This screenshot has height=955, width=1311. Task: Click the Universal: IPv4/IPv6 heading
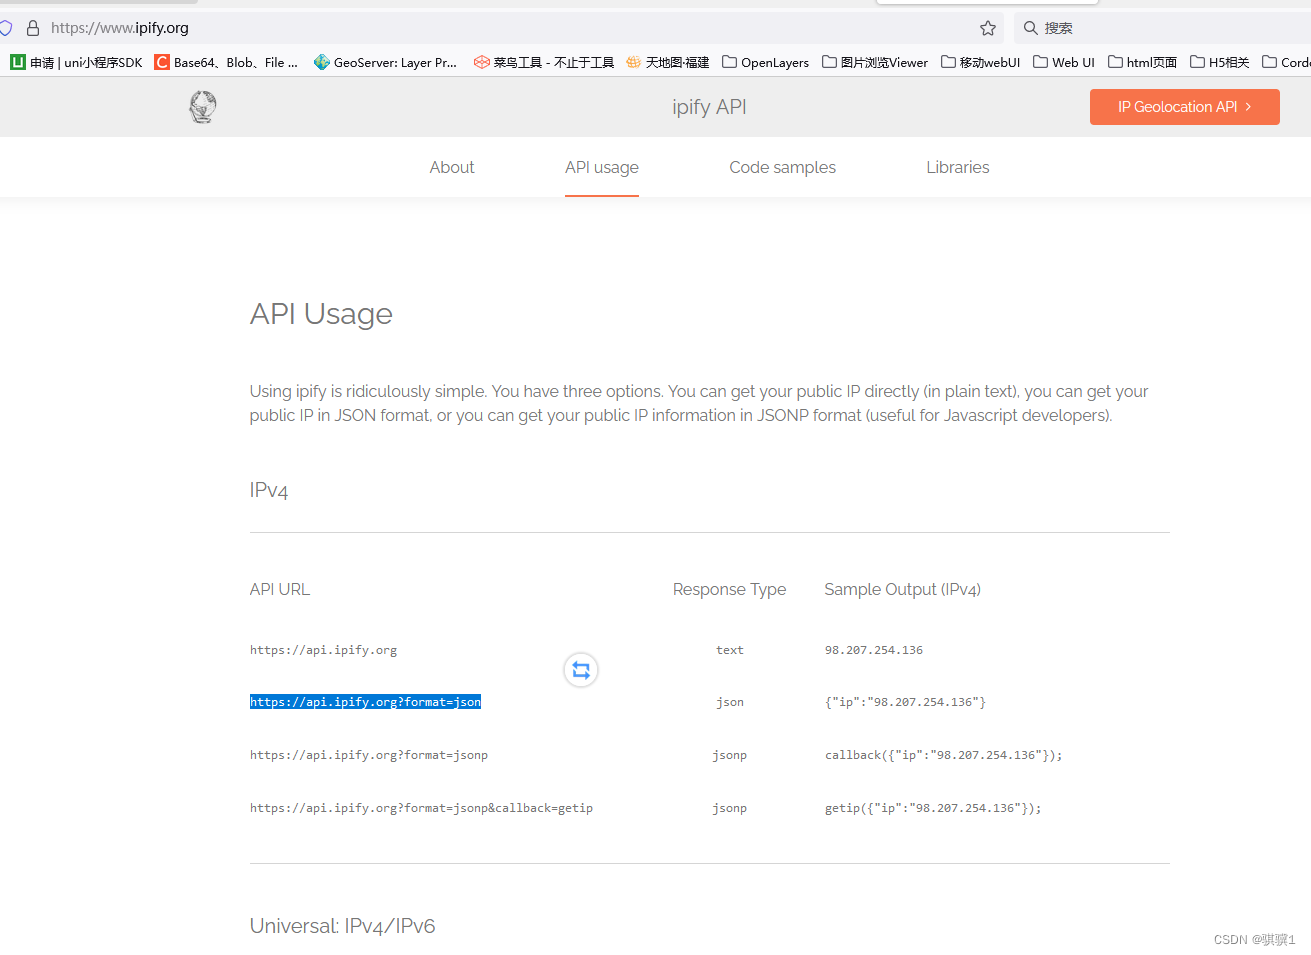343,926
